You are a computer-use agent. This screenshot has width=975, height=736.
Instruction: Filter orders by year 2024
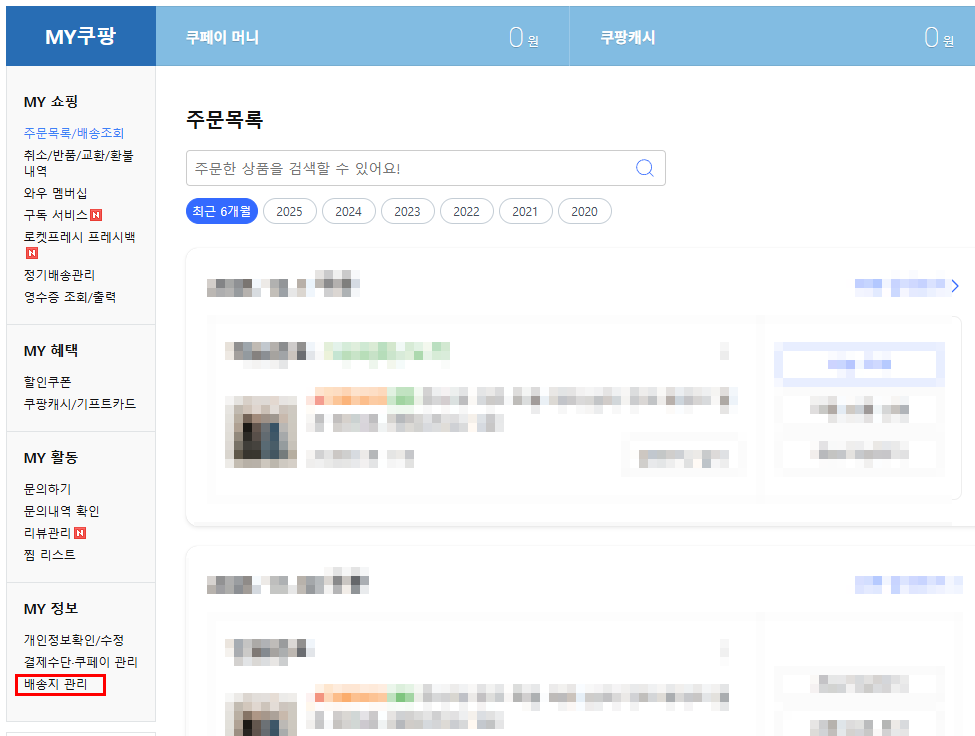pos(348,211)
